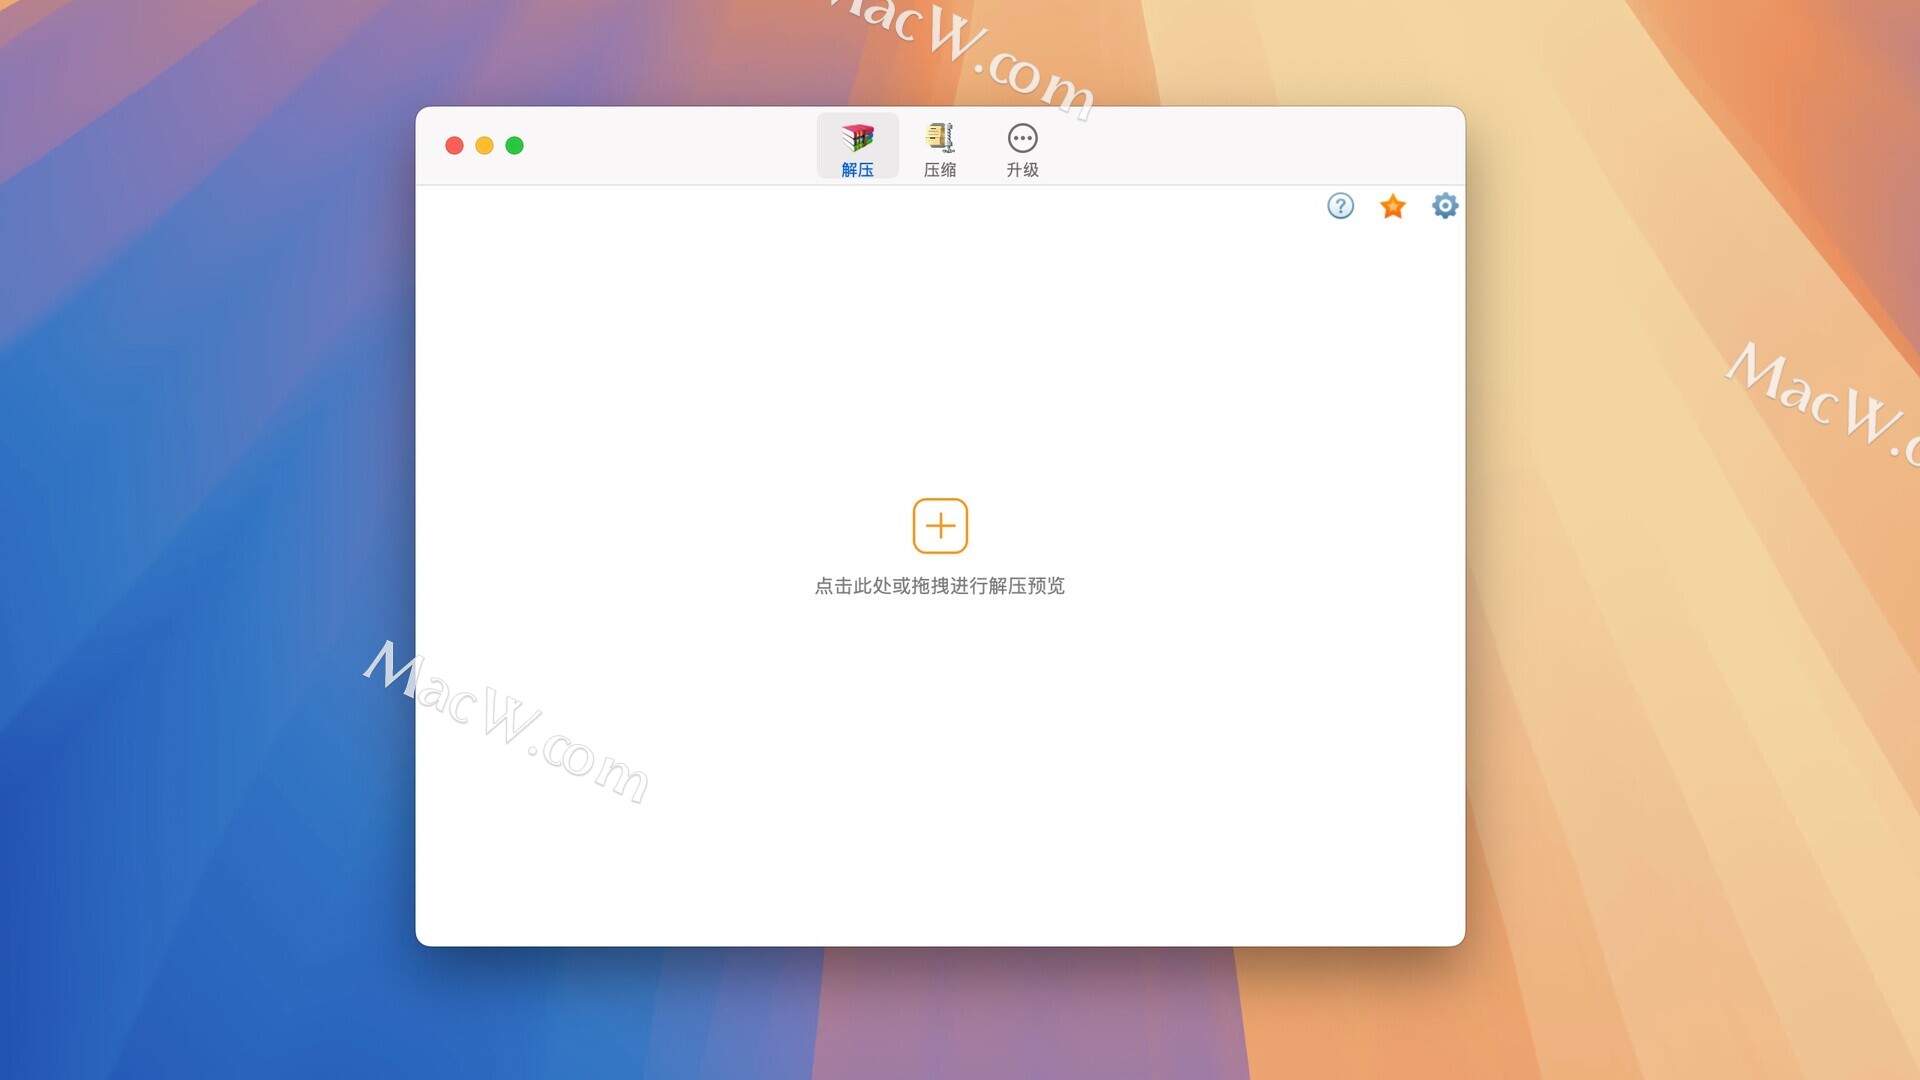Click the orange star rating icon

point(1393,206)
